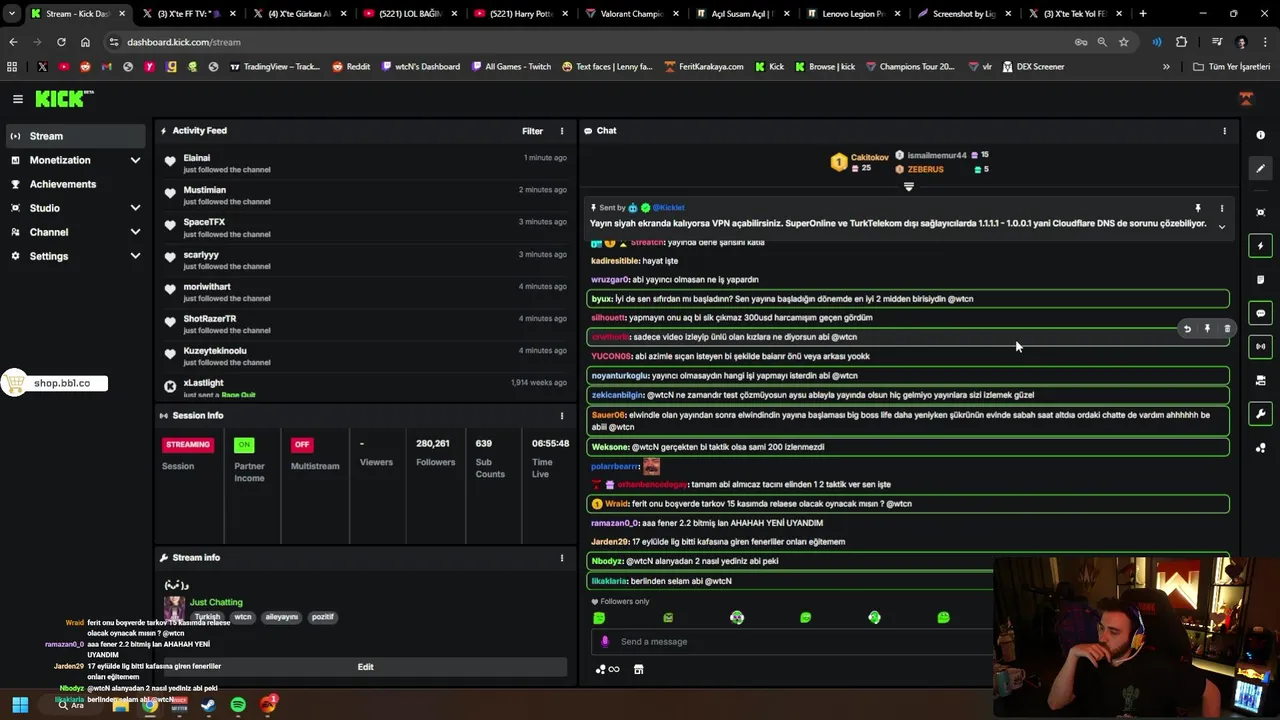The width and height of the screenshot is (1280, 720).
Task: Click the Edit button in Stream info
Action: pyautogui.click(x=365, y=667)
